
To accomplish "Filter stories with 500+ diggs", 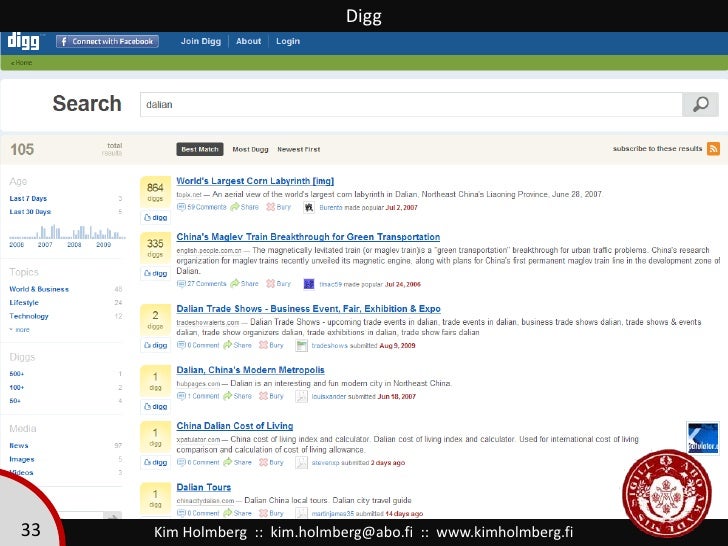I will (17, 374).
